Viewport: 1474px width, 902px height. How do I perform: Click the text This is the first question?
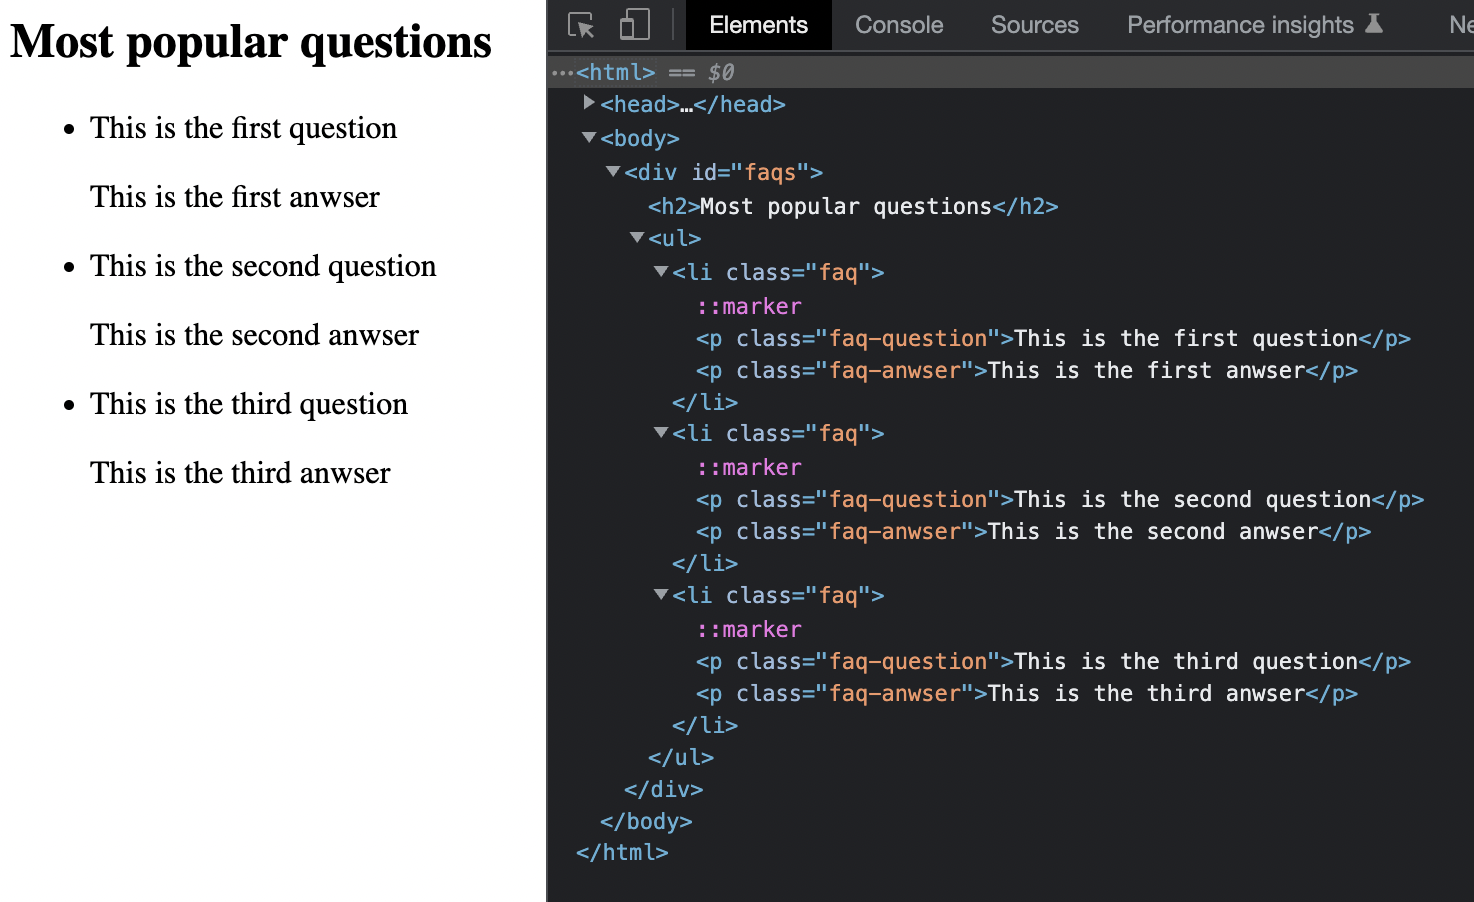[x=243, y=128]
